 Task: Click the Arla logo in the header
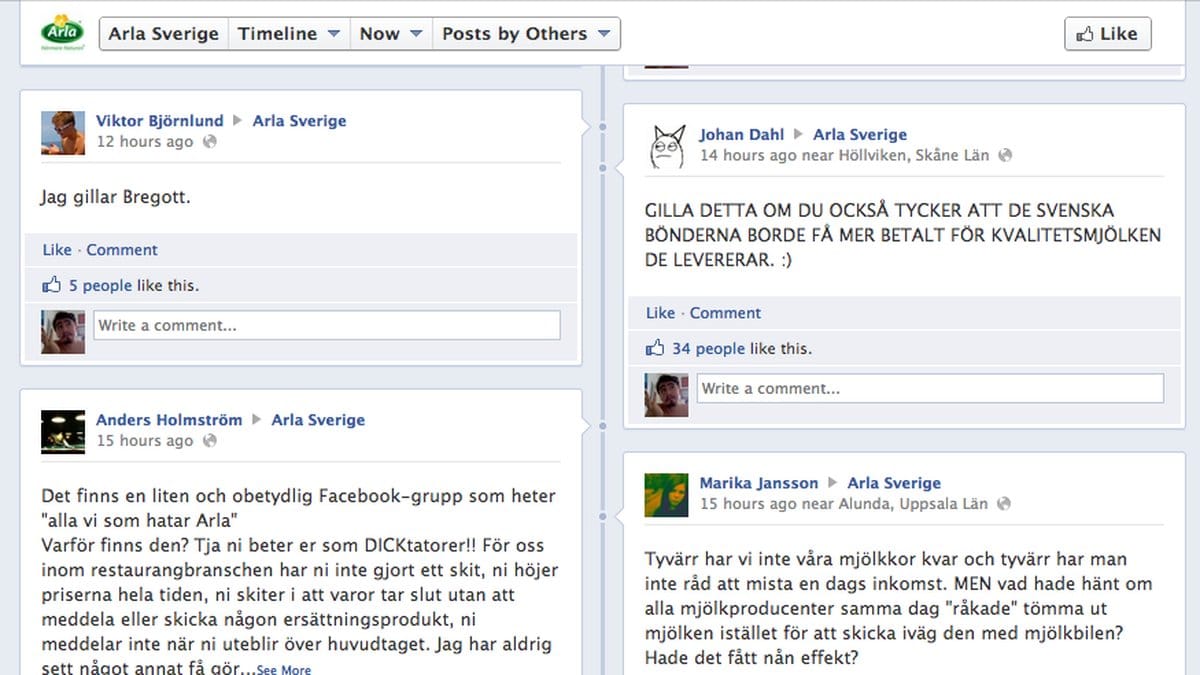click(62, 33)
